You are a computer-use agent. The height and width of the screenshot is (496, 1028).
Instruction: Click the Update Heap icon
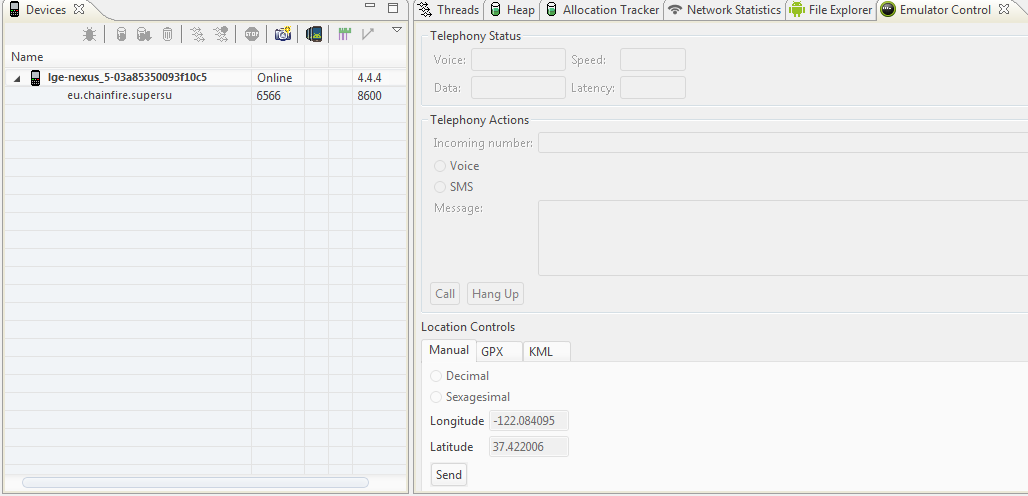(x=121, y=34)
